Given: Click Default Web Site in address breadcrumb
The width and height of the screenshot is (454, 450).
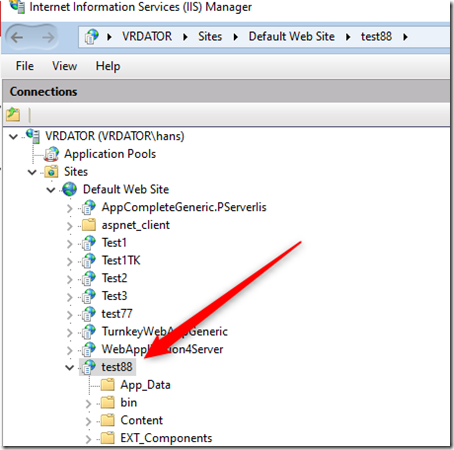Looking at the screenshot, I should tap(292, 36).
